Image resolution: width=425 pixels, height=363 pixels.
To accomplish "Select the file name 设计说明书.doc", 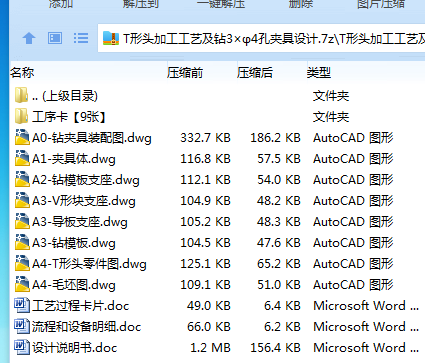I will coord(74,348).
